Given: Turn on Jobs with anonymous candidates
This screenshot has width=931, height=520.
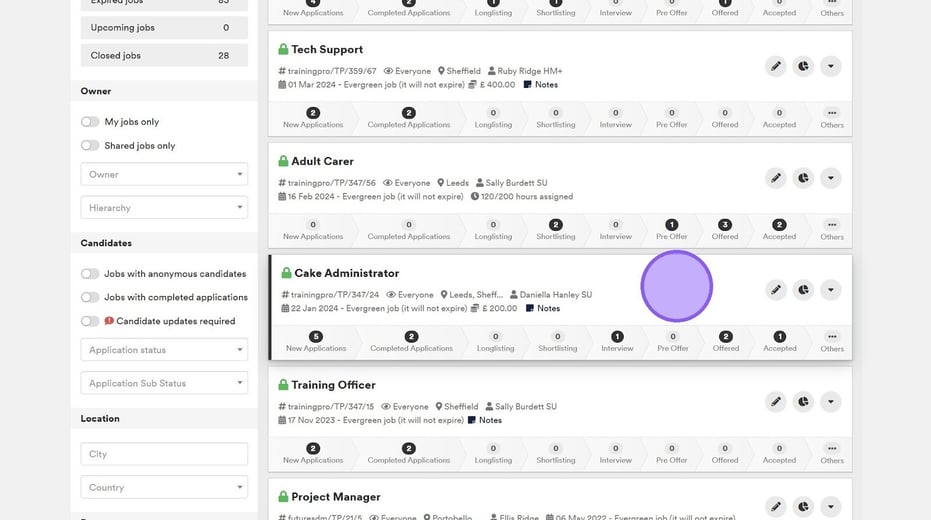Looking at the screenshot, I should (90, 274).
